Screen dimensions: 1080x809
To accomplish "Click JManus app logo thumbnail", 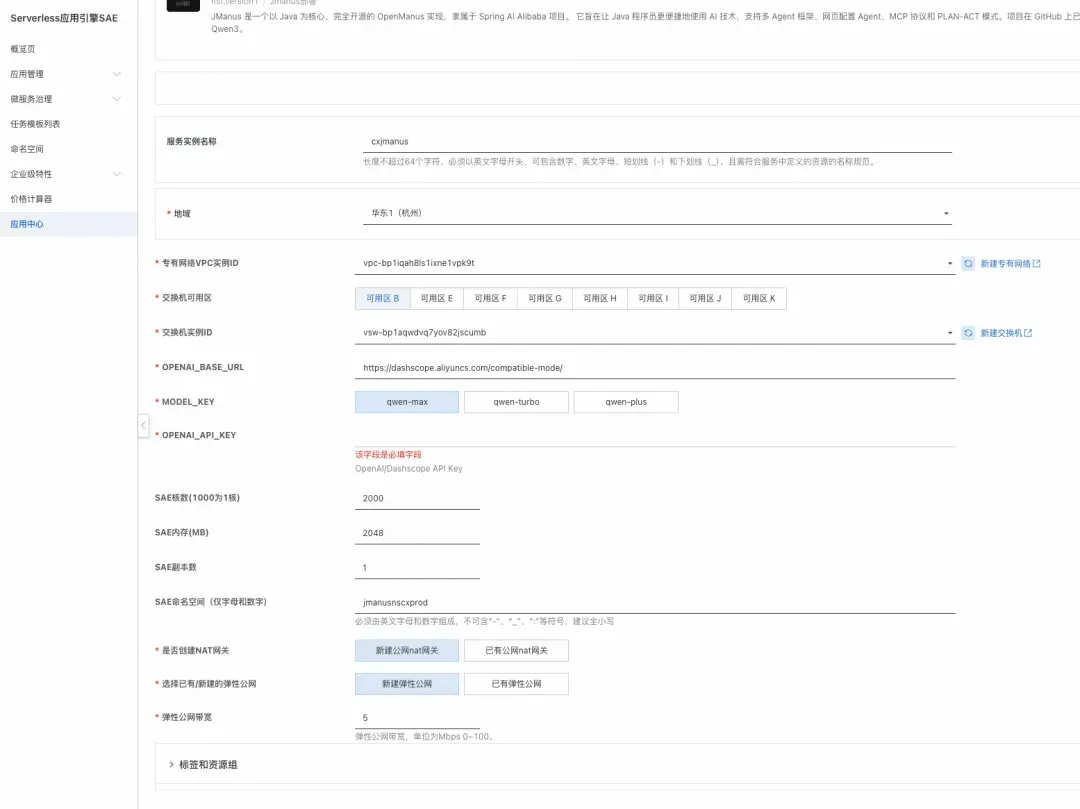I will coord(183,6).
